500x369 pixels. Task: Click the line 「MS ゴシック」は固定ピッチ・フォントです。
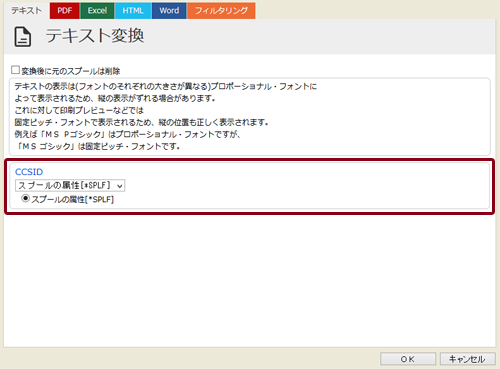[98, 146]
